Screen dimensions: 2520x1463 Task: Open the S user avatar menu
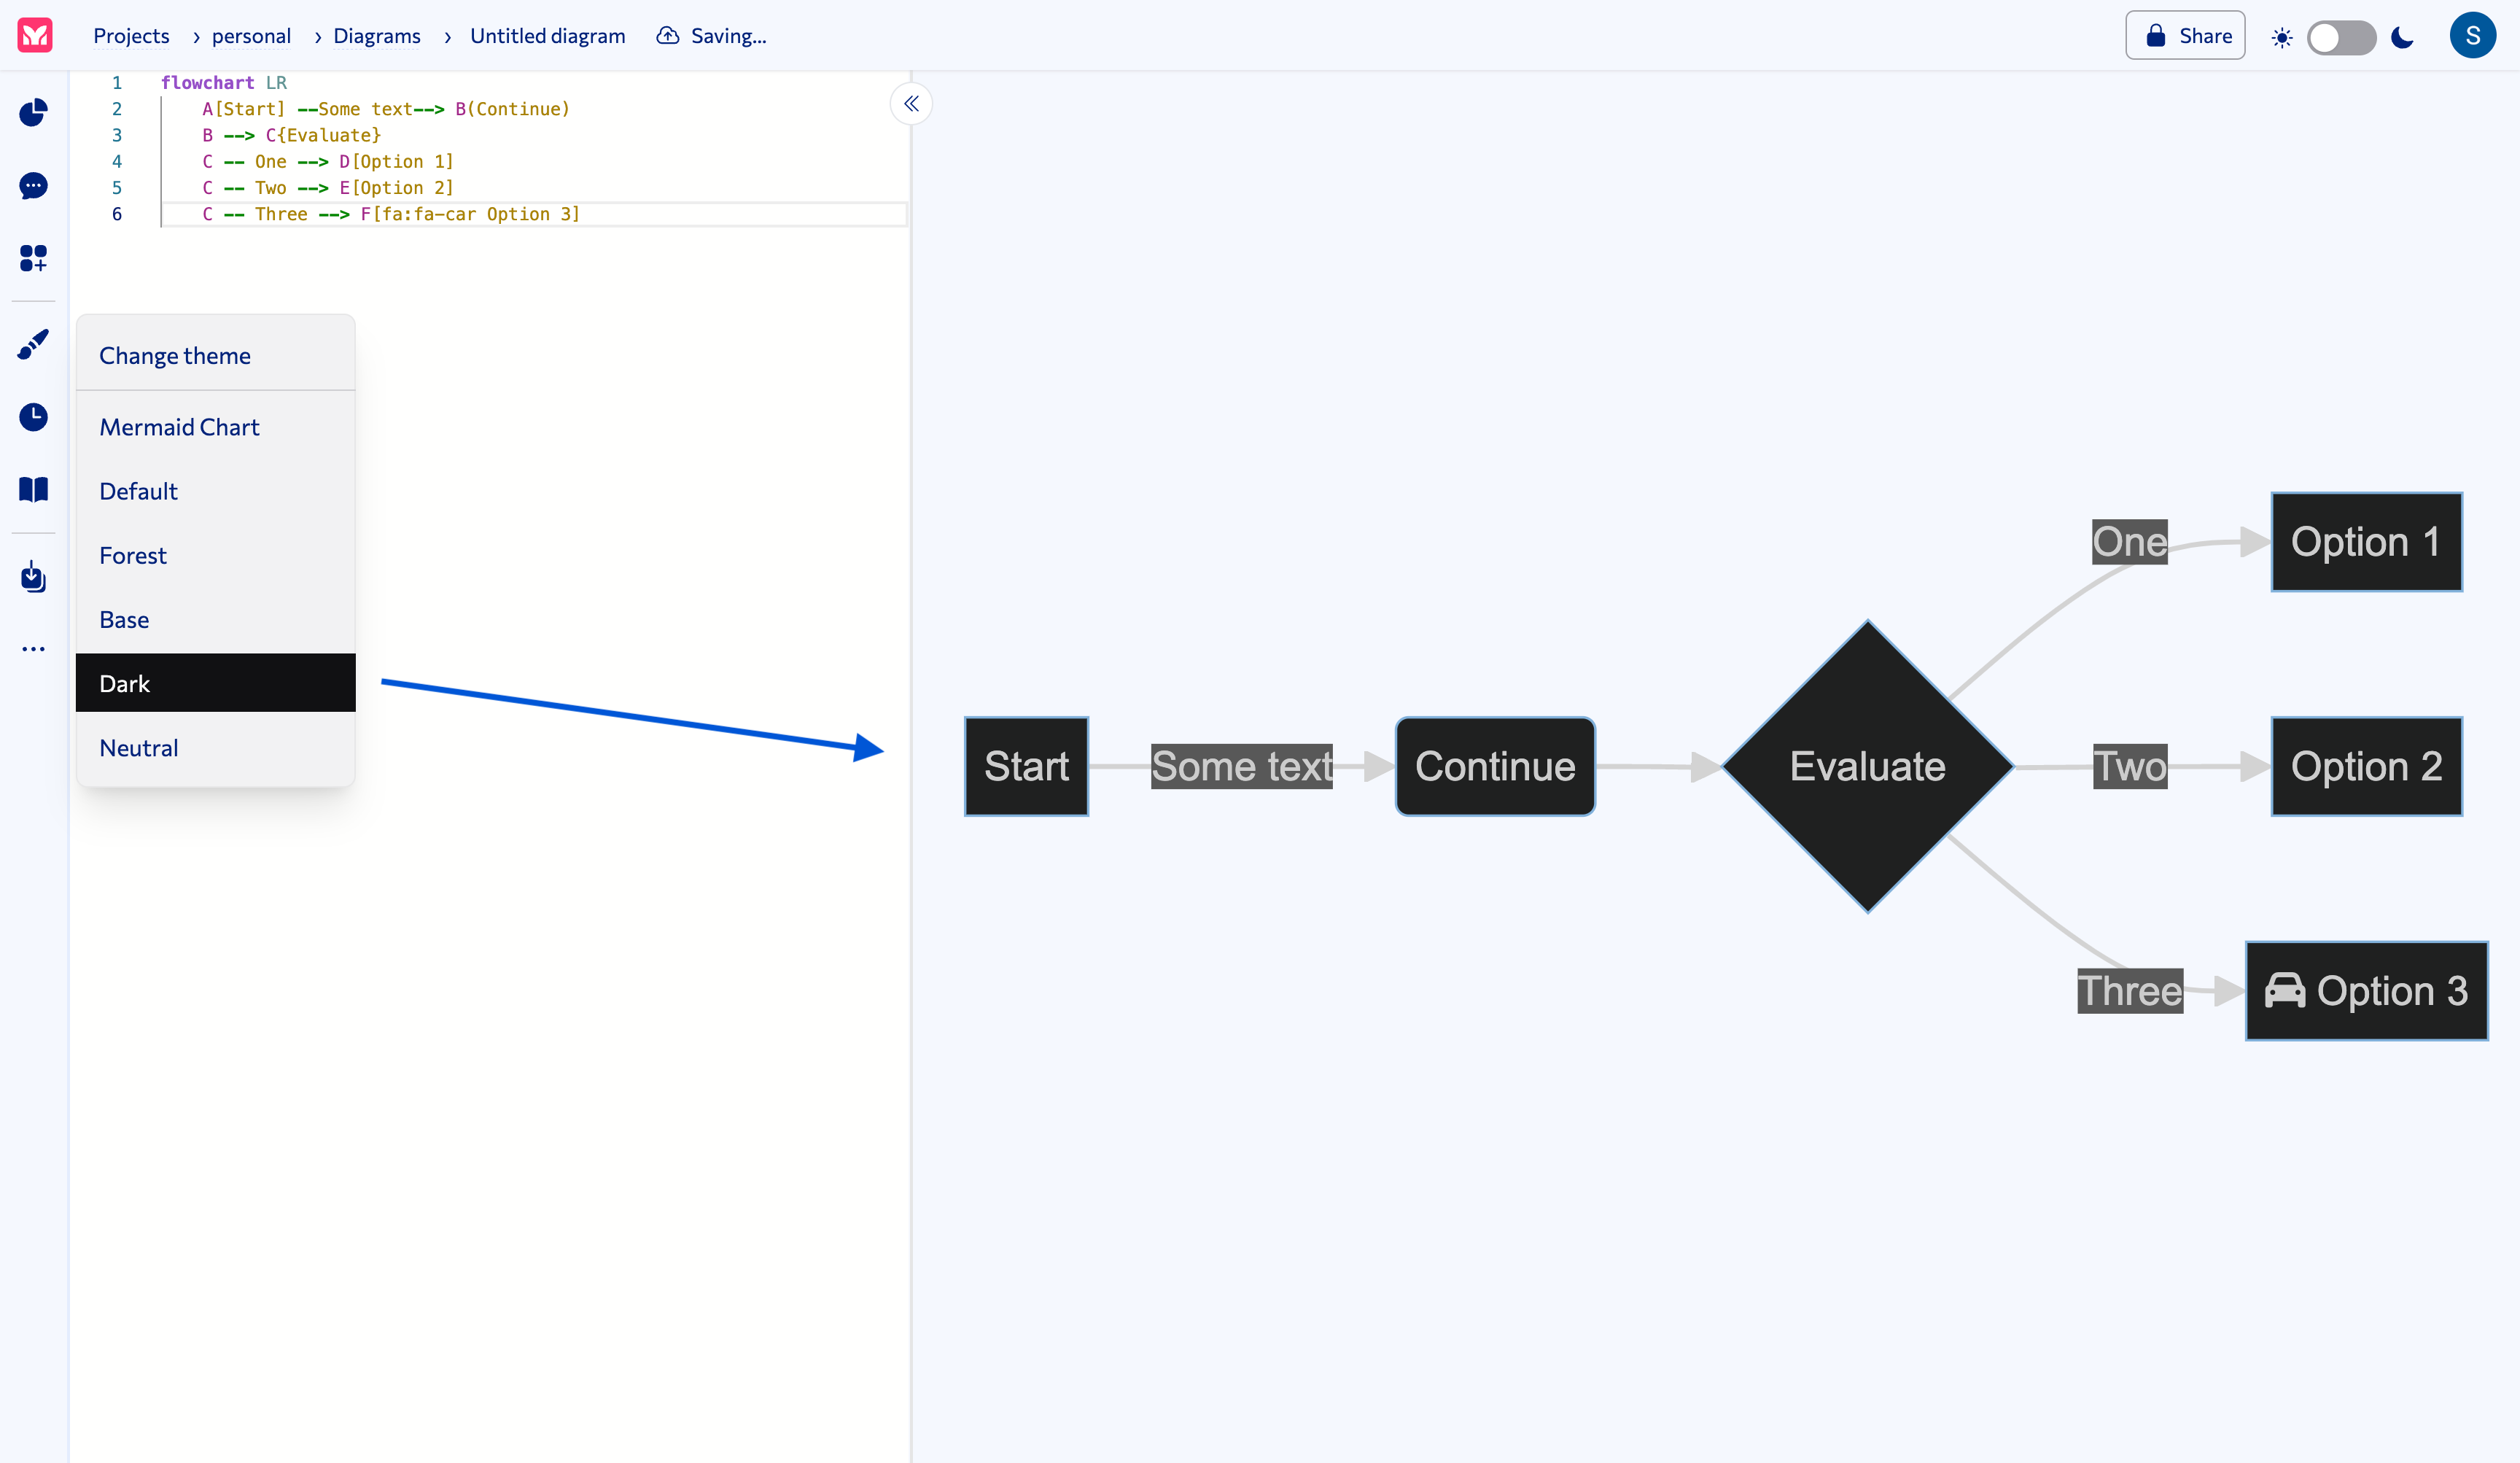2472,36
